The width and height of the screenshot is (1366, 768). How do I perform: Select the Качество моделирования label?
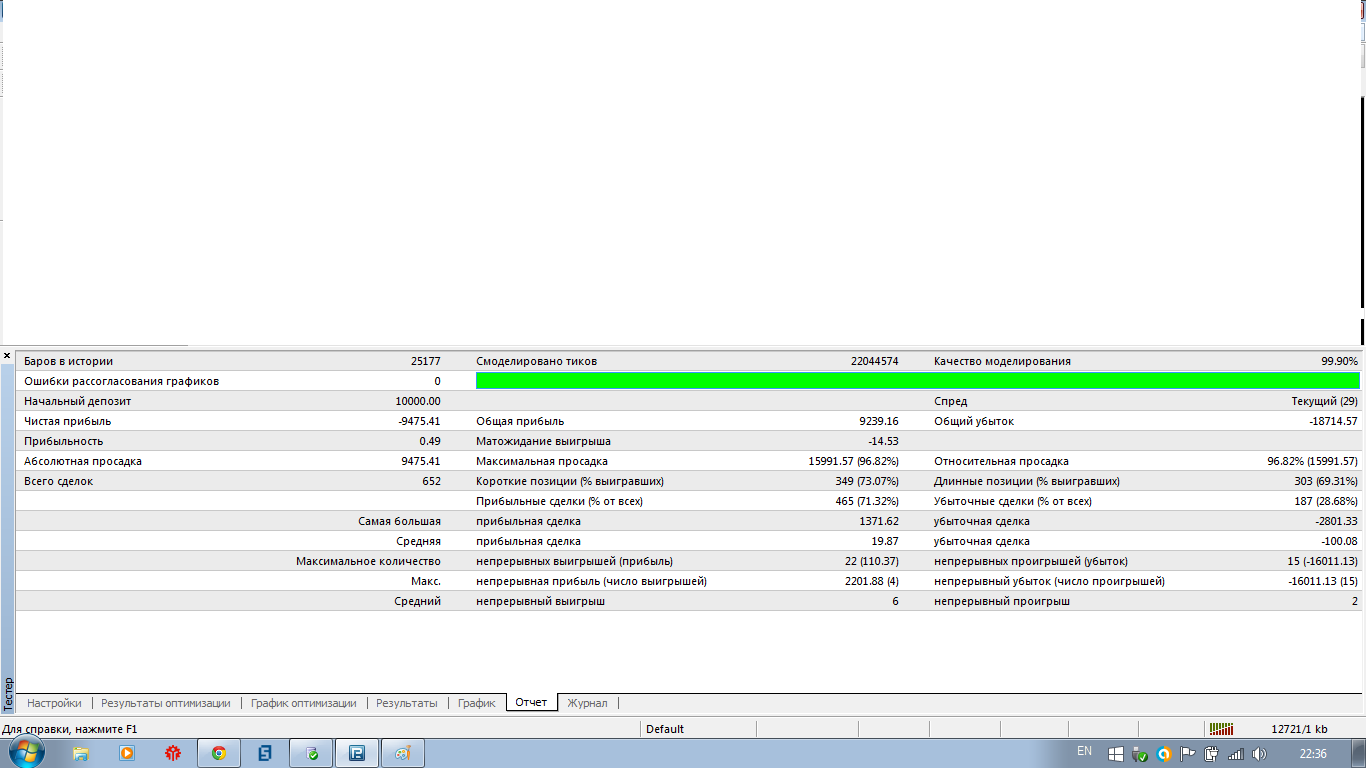[1002, 361]
